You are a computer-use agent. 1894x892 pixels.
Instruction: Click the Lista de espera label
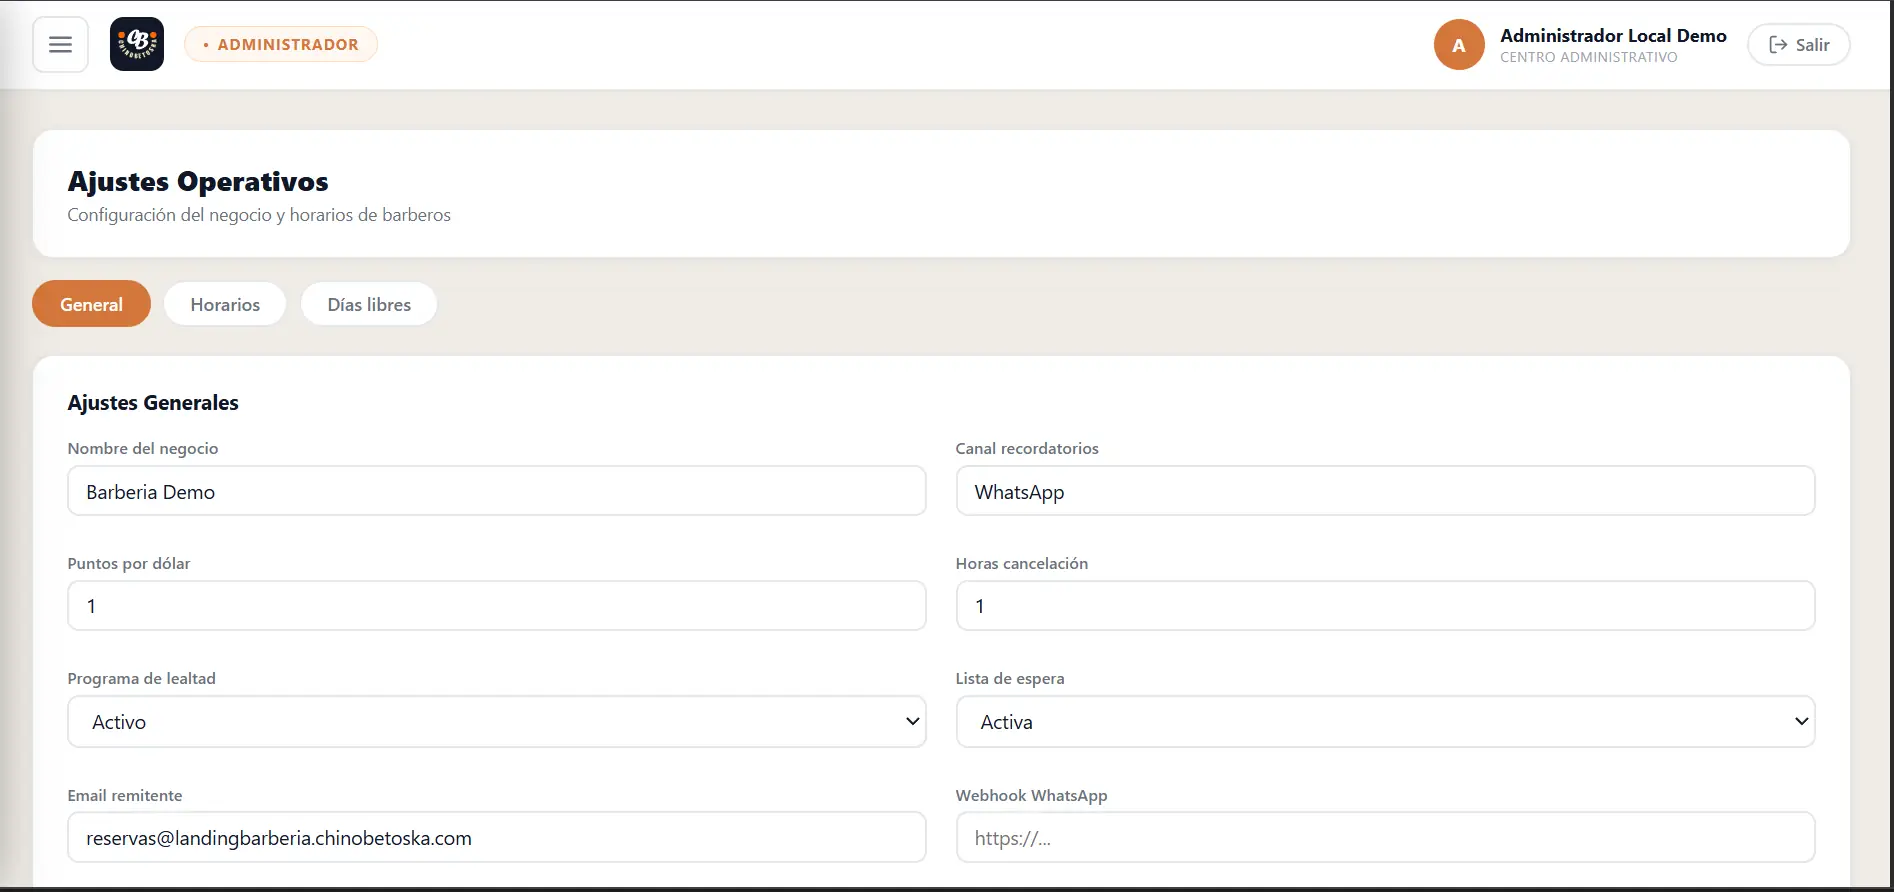pos(1010,678)
